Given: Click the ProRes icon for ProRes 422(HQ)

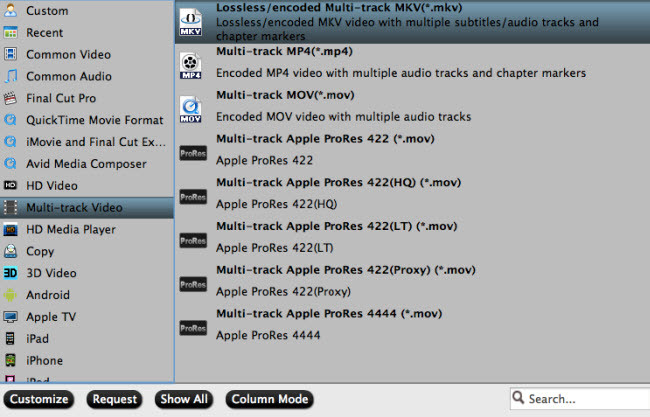Looking at the screenshot, I should point(193,197).
